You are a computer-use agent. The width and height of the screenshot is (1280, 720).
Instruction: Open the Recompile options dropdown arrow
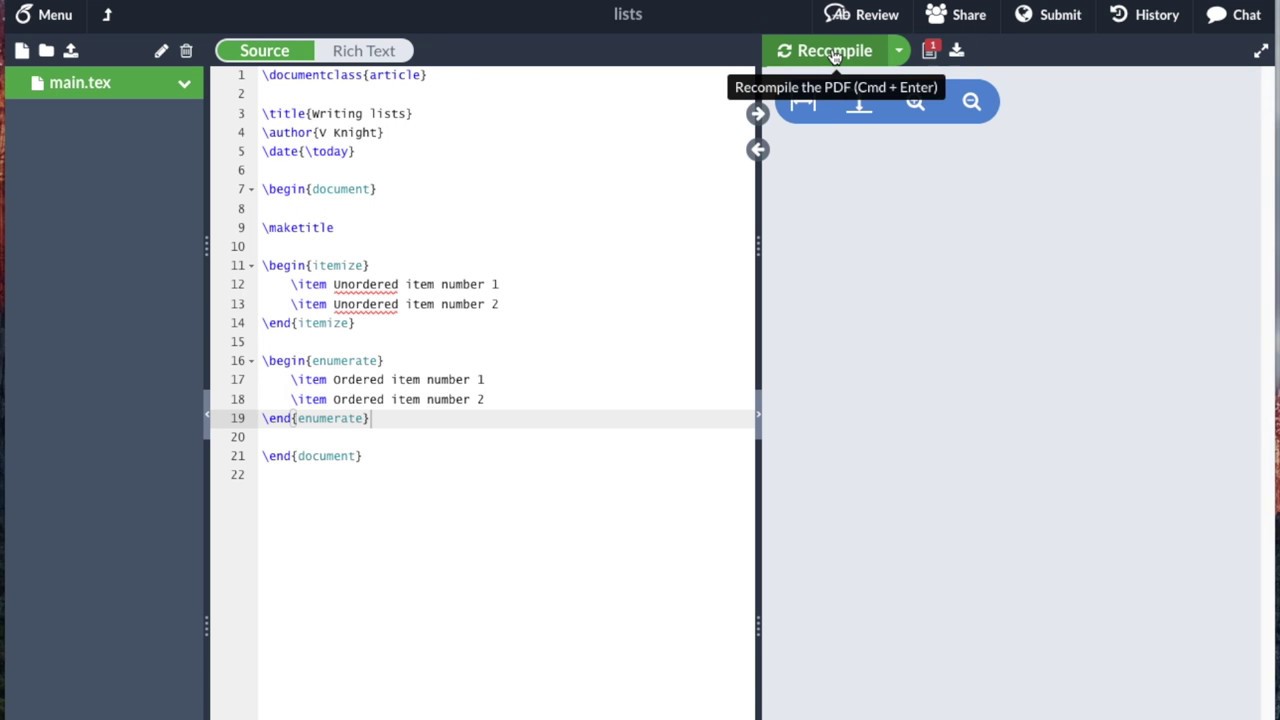(x=899, y=51)
